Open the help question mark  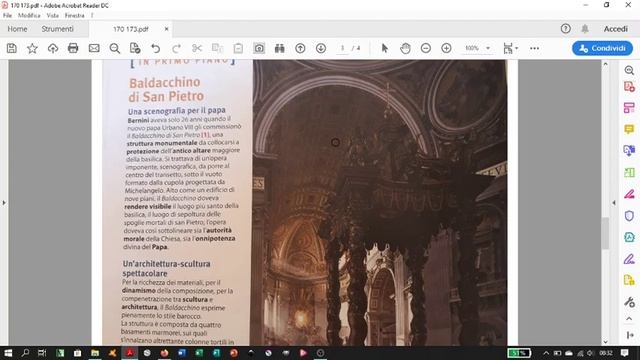coord(565,29)
